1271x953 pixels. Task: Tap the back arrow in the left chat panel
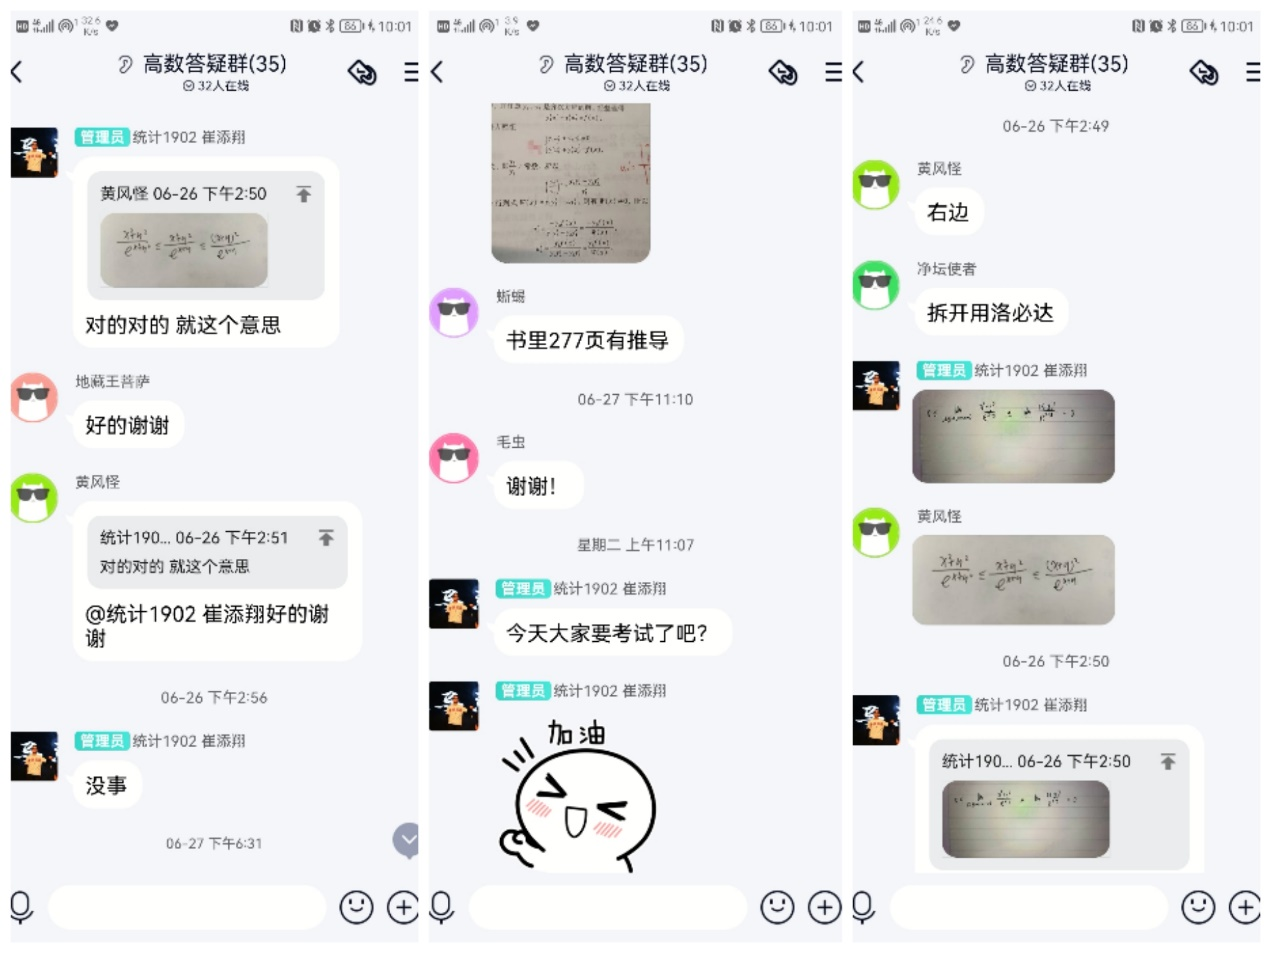[16, 71]
